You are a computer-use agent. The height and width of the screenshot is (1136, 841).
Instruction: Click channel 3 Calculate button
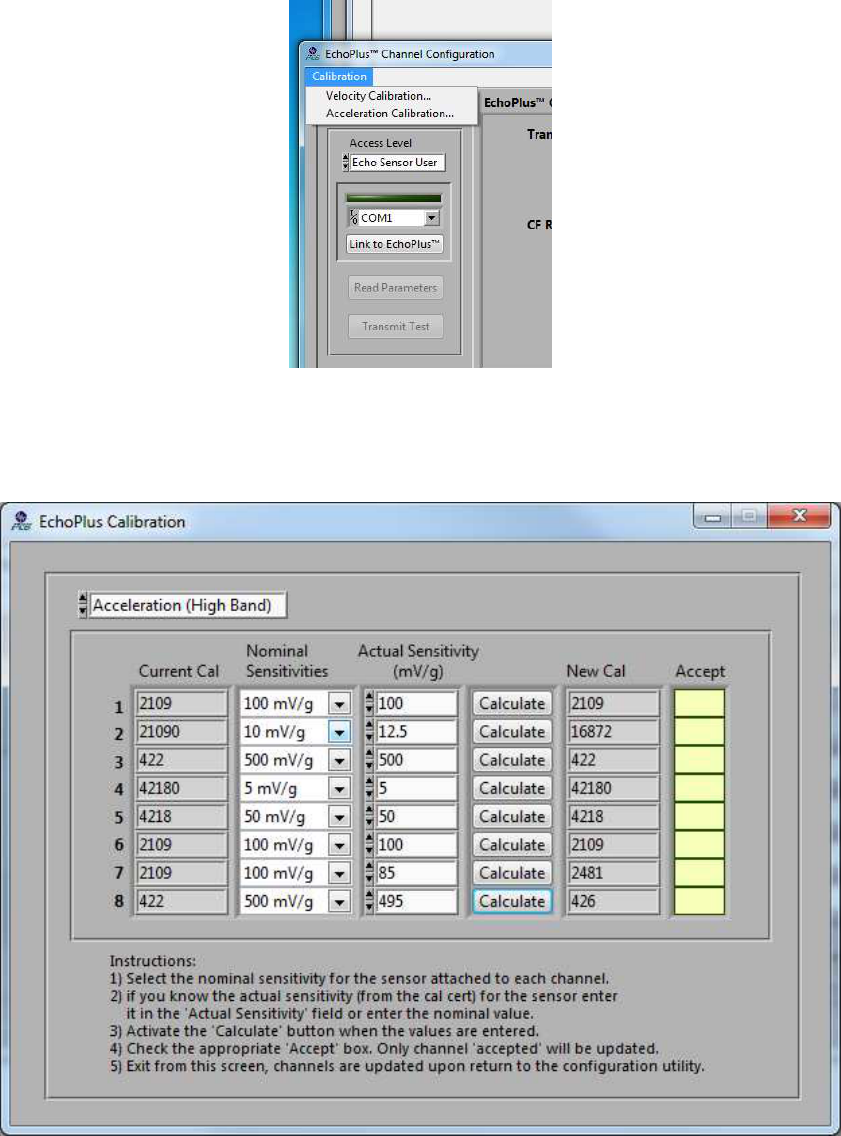coord(511,760)
